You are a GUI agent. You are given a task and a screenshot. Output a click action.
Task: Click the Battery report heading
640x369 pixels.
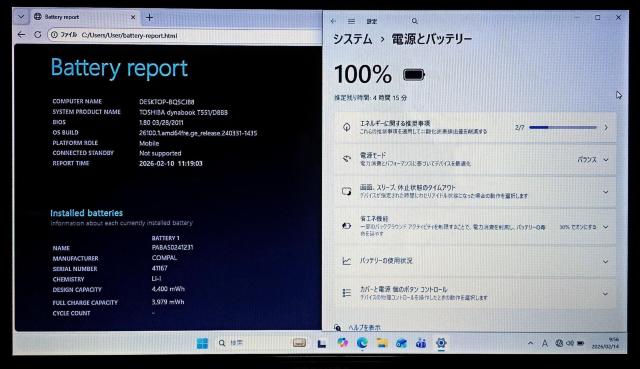pyautogui.click(x=119, y=68)
